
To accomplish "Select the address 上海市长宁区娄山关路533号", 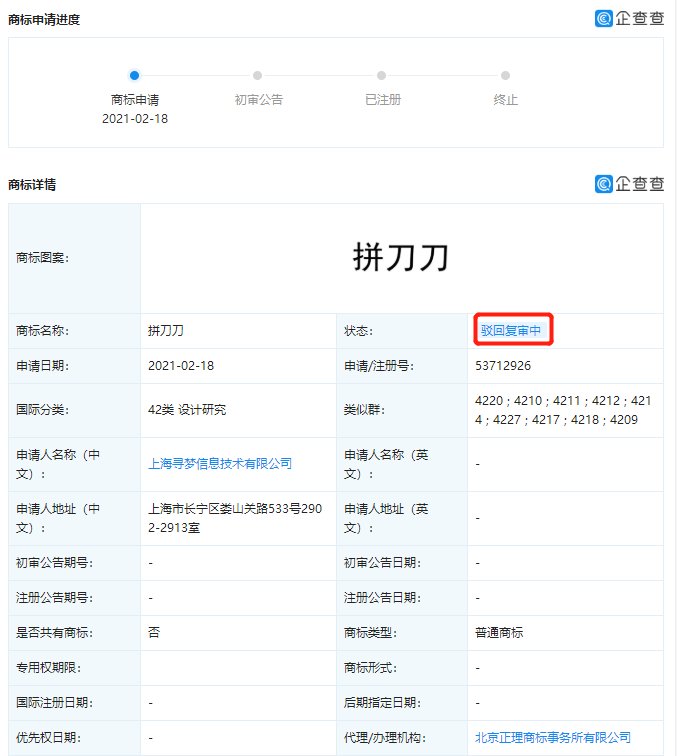I will (235, 518).
